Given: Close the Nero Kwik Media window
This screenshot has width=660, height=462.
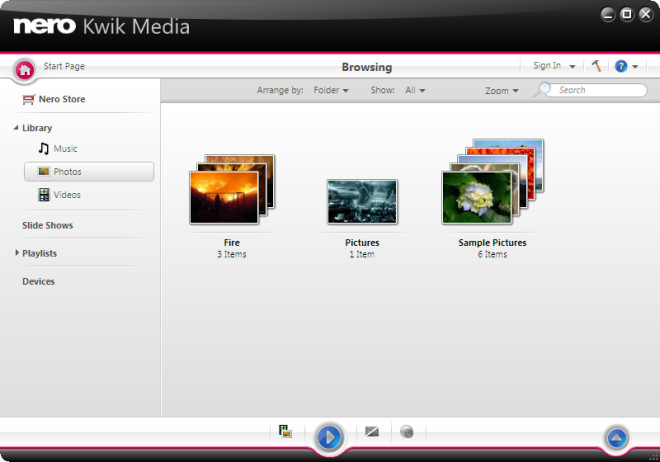Looking at the screenshot, I should 645,14.
